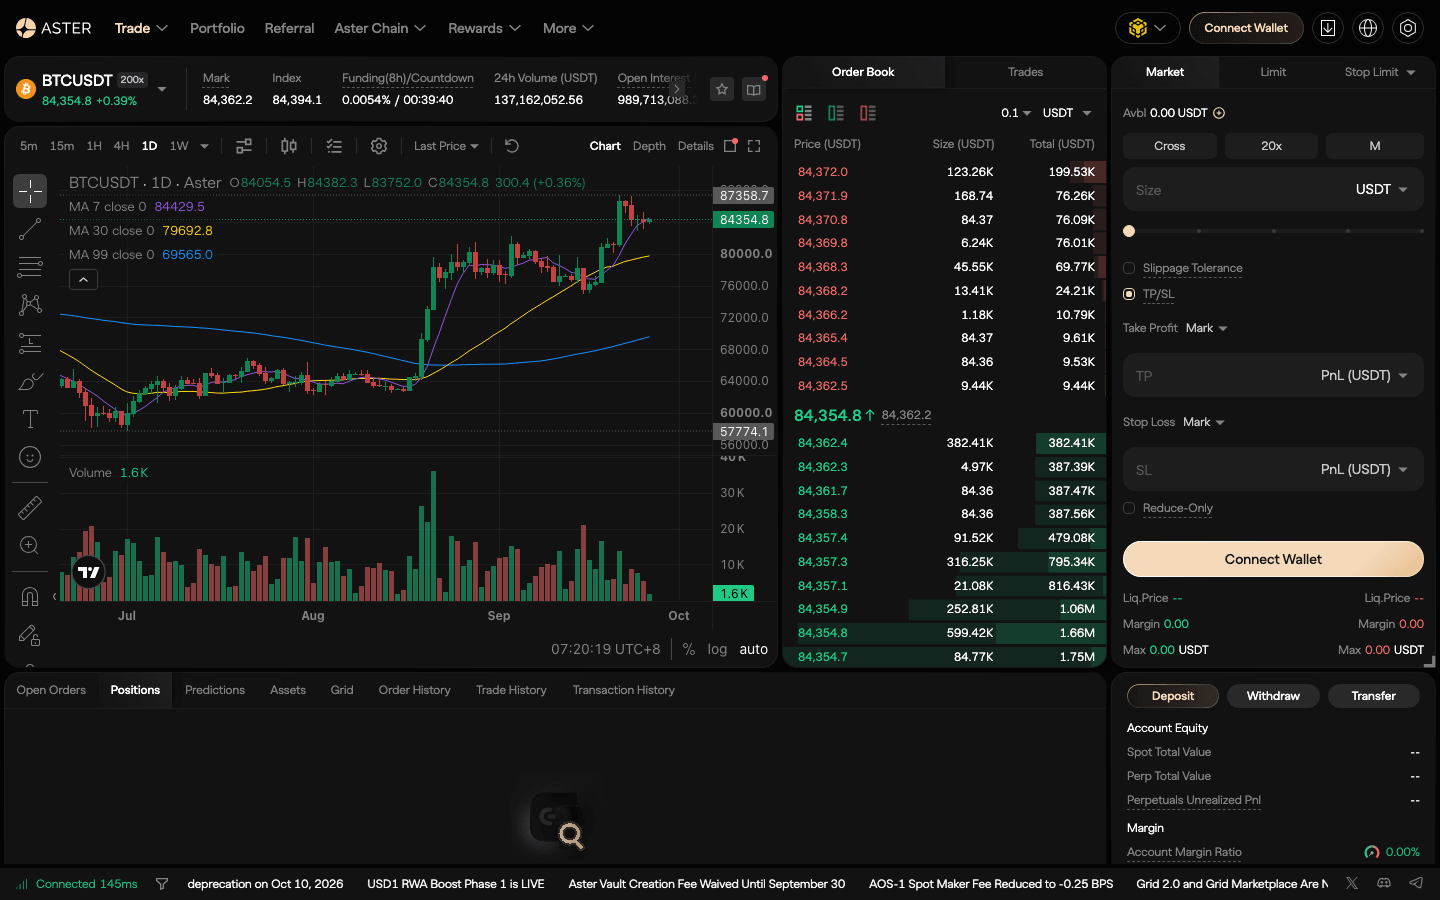Open Size currency USDT dropdown

[x=1382, y=189]
